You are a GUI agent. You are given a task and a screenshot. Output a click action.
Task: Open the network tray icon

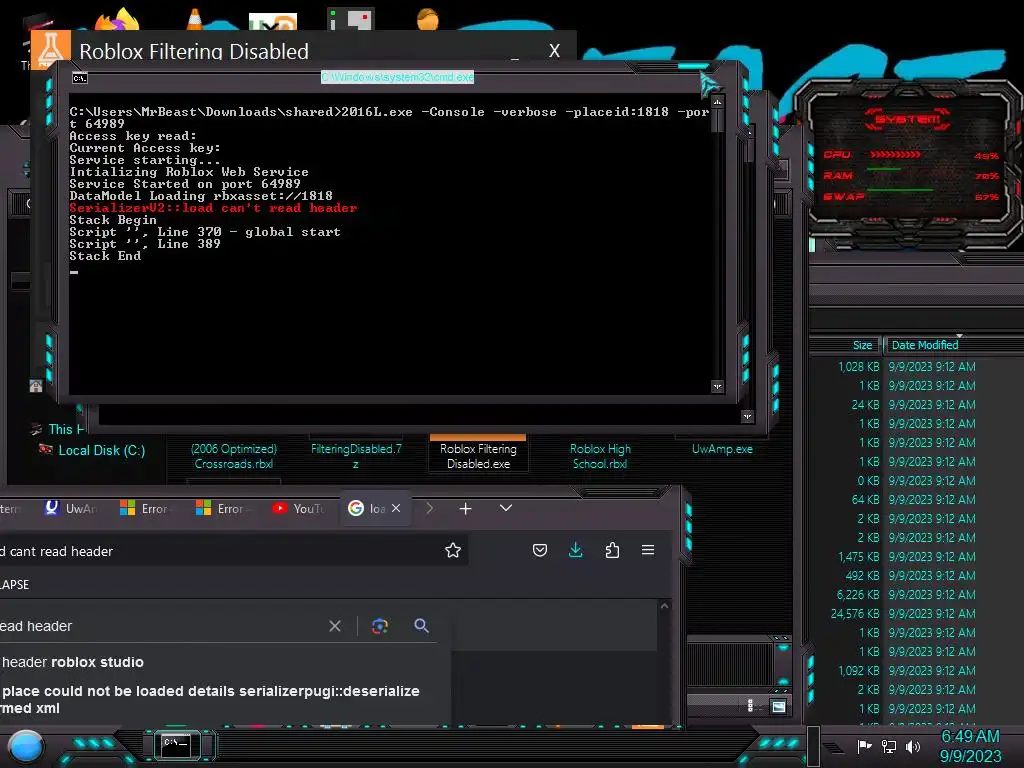coord(889,746)
